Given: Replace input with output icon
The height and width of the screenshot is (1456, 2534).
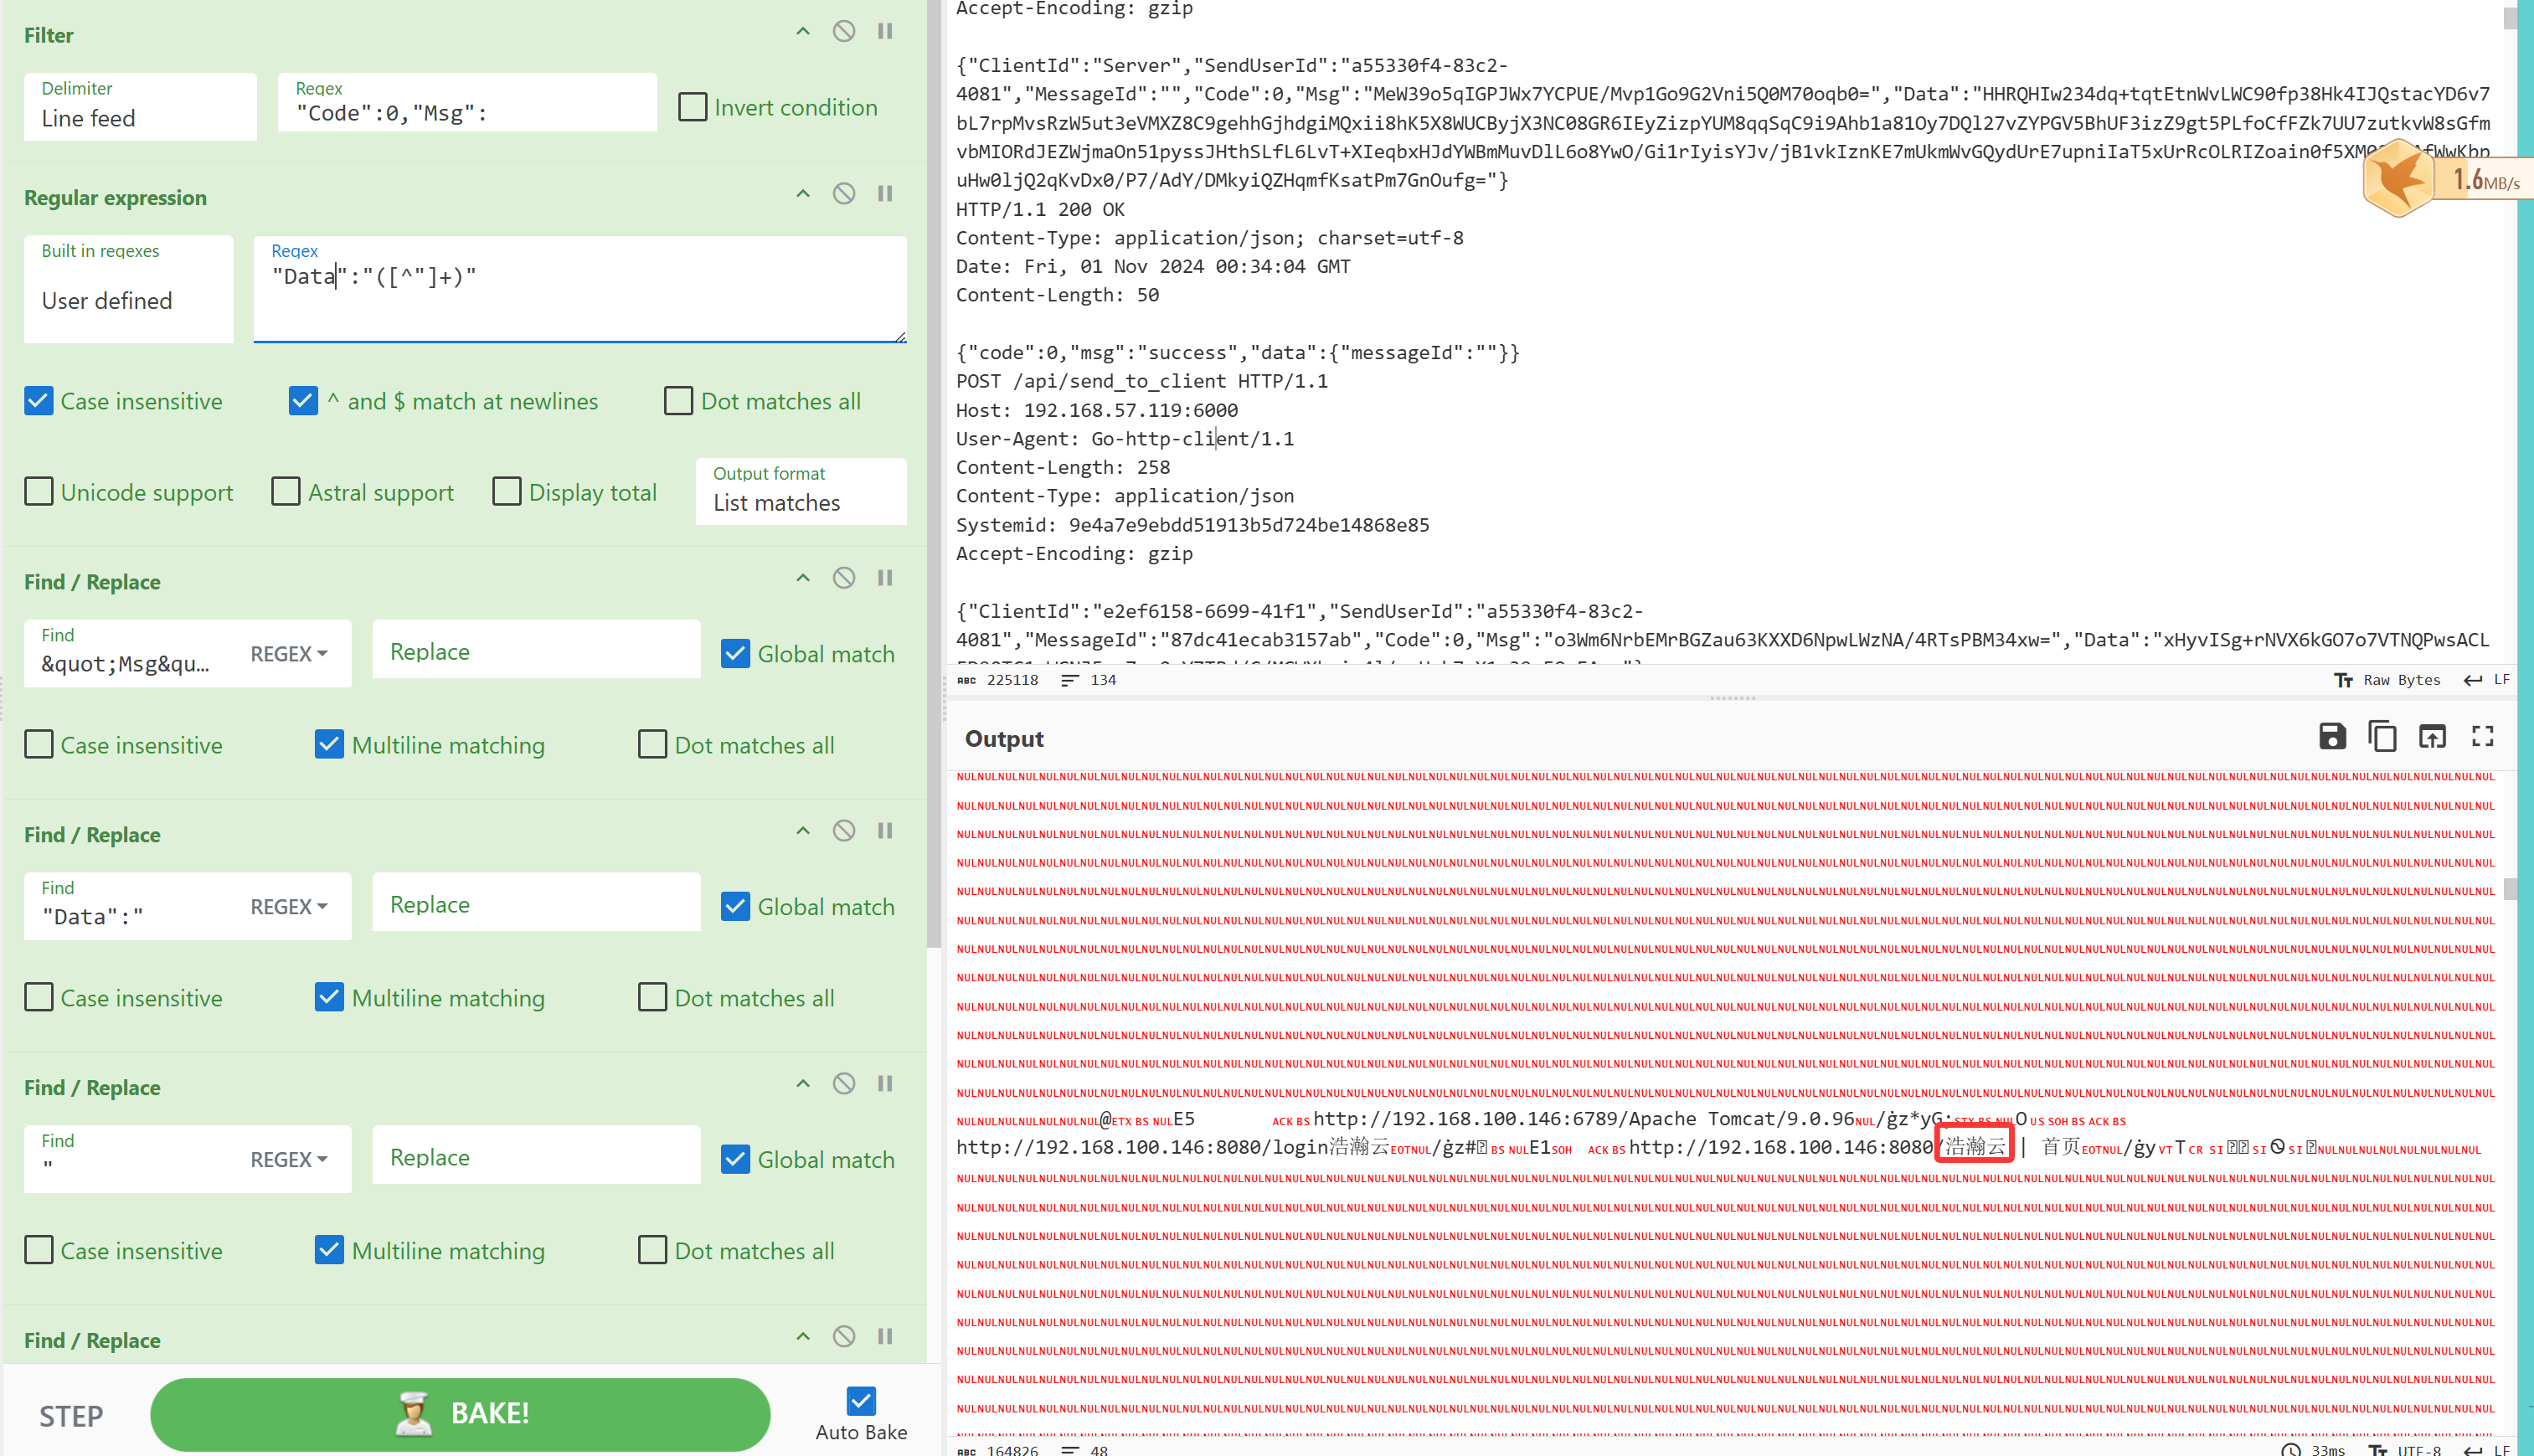Looking at the screenshot, I should [2431, 737].
